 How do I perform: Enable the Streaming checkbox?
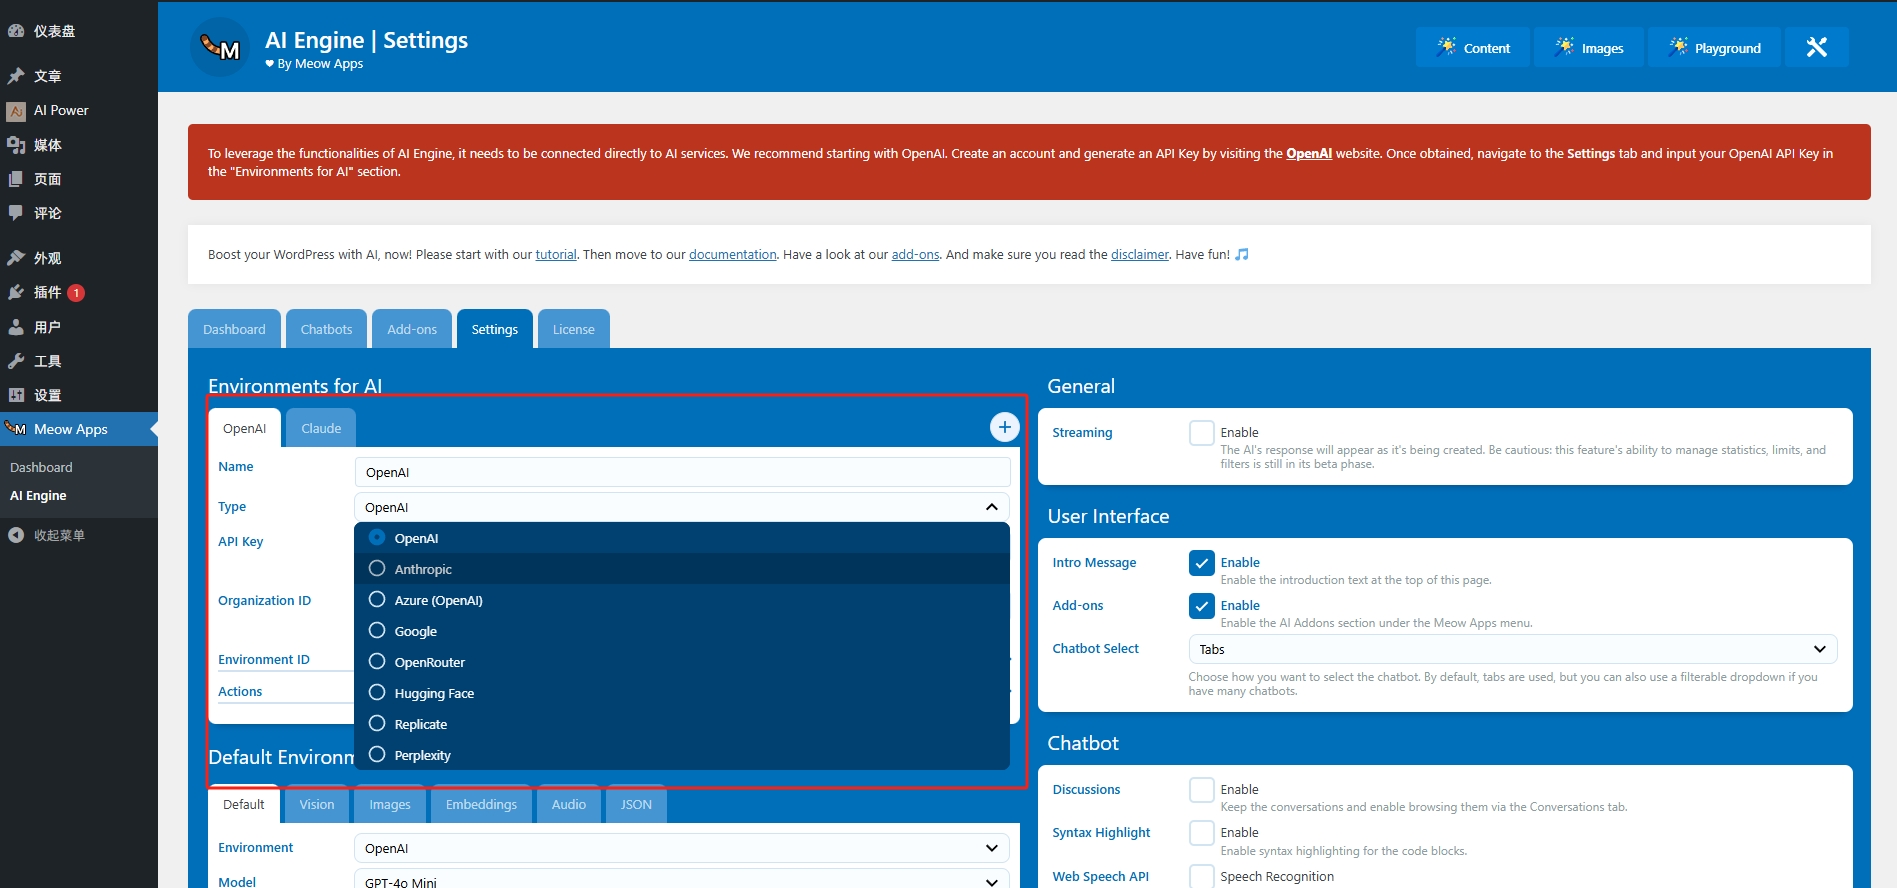(1202, 432)
